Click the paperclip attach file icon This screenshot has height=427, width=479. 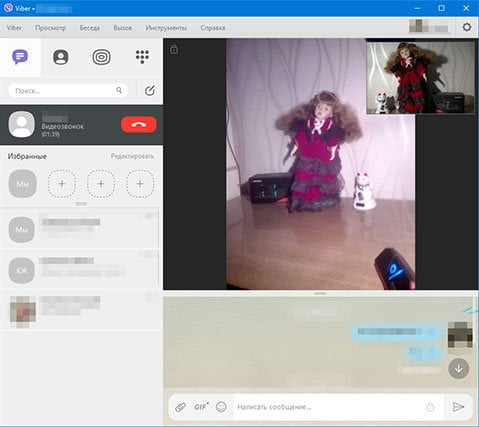coord(180,407)
